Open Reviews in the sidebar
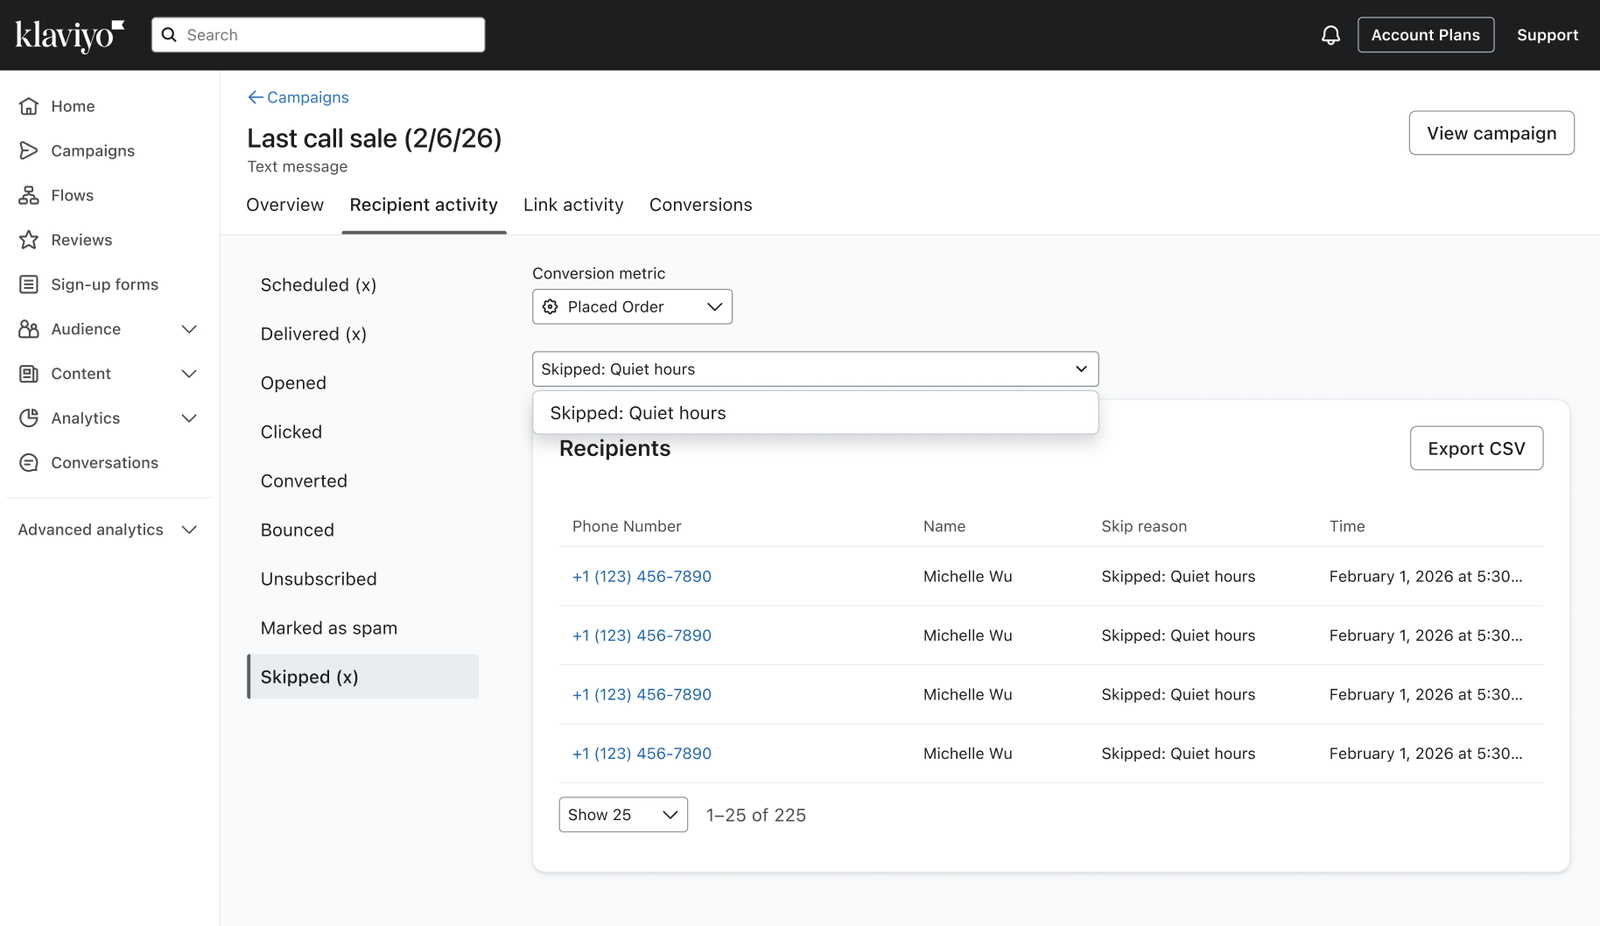Viewport: 1600px width, 926px height. [x=81, y=240]
